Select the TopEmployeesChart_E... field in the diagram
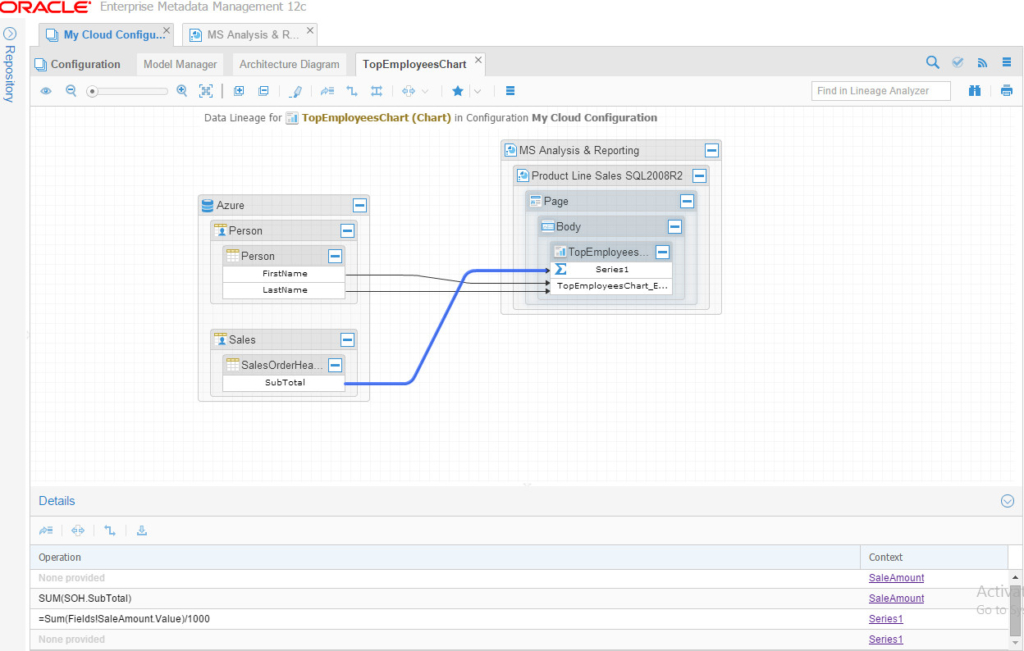 pos(611,285)
